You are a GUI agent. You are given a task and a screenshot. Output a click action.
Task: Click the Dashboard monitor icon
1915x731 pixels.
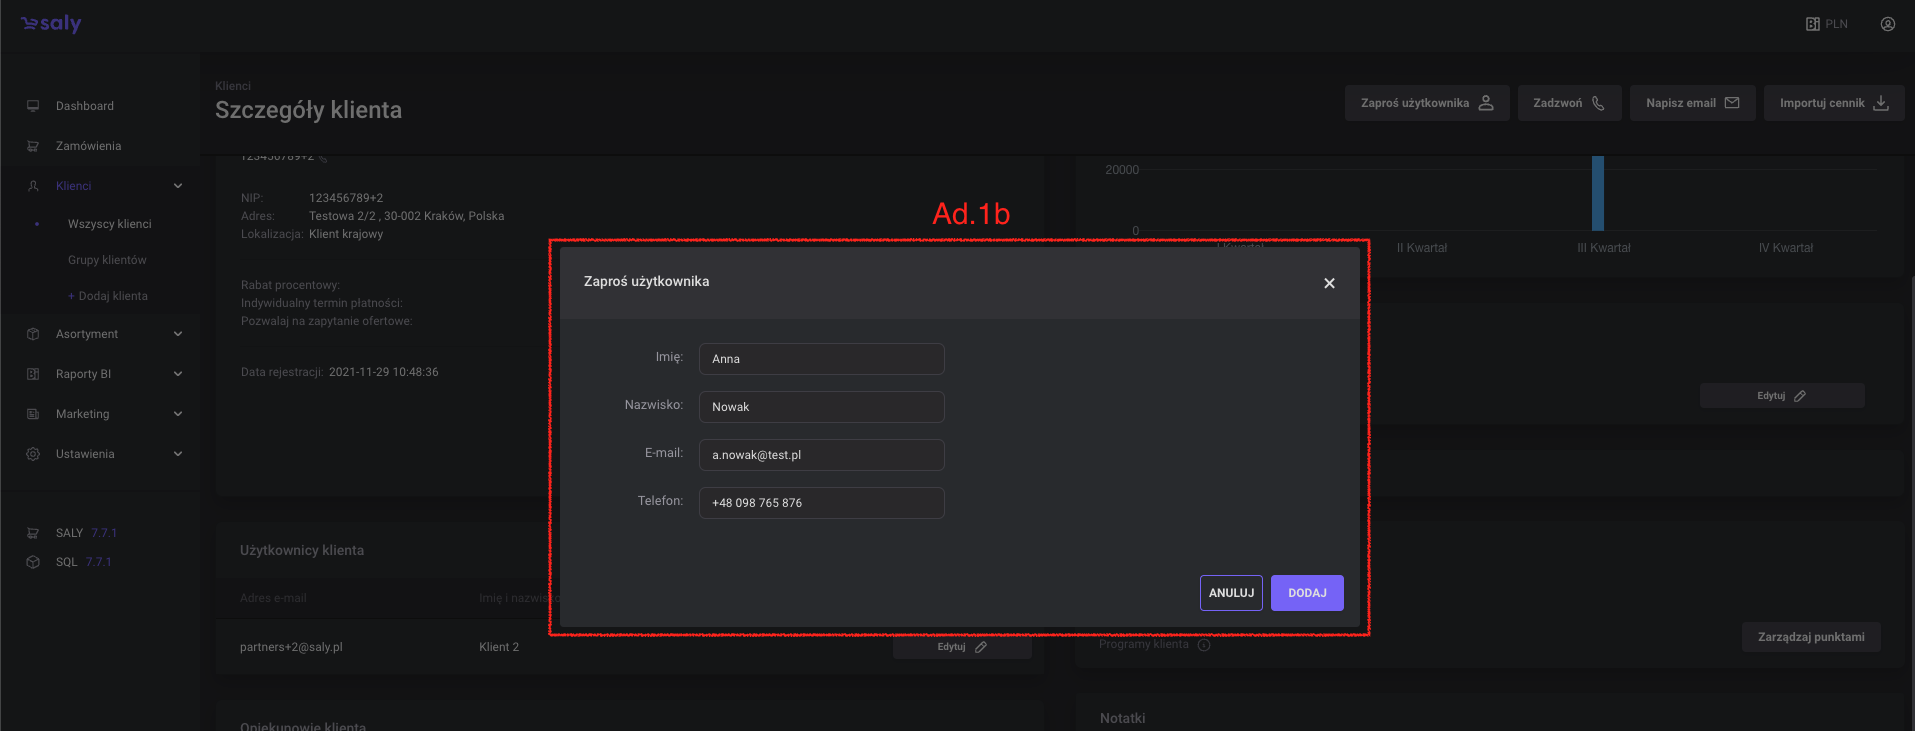pos(33,106)
